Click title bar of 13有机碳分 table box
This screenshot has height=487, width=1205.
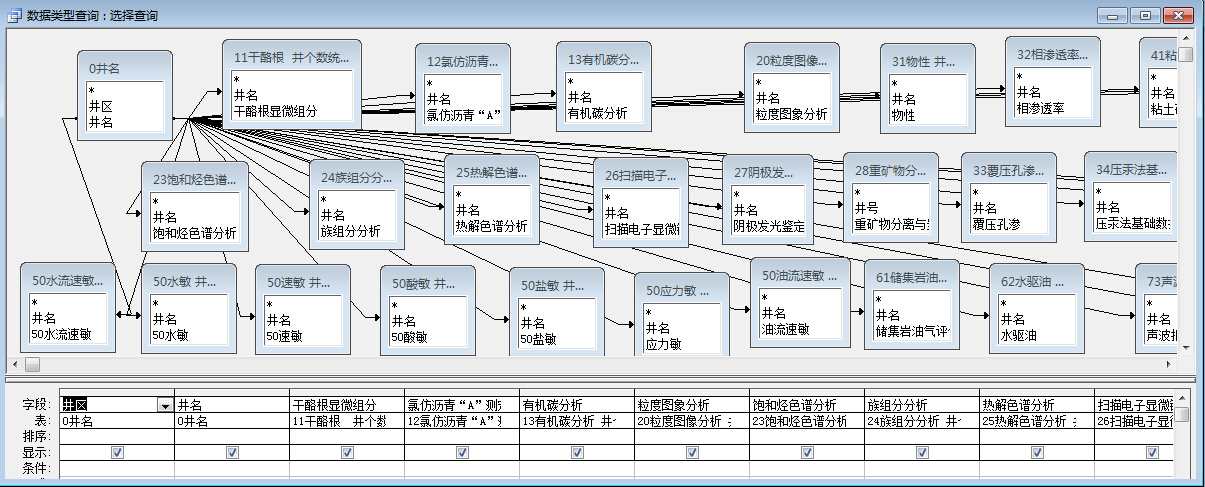pos(603,60)
